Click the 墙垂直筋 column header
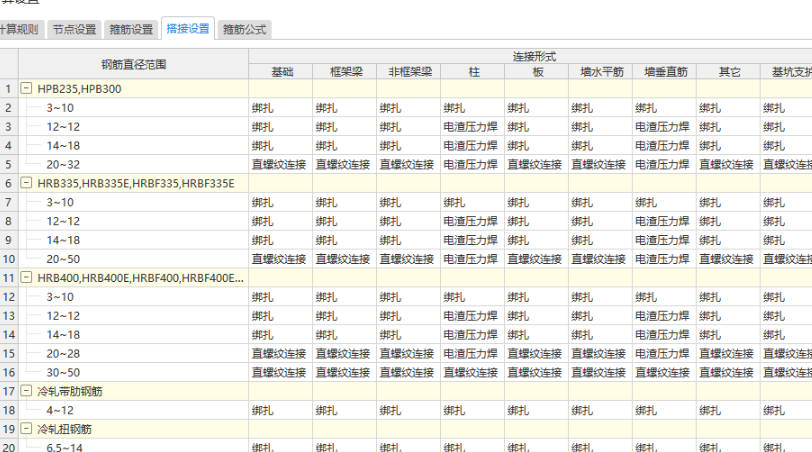The image size is (812, 452). [x=665, y=72]
